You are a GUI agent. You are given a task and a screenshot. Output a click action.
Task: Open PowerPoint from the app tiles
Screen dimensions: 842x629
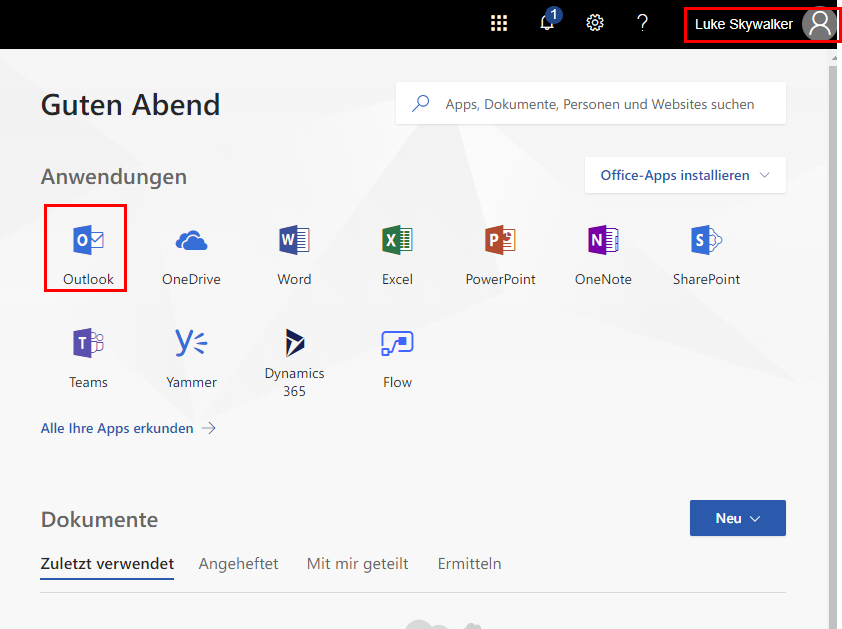pos(500,254)
